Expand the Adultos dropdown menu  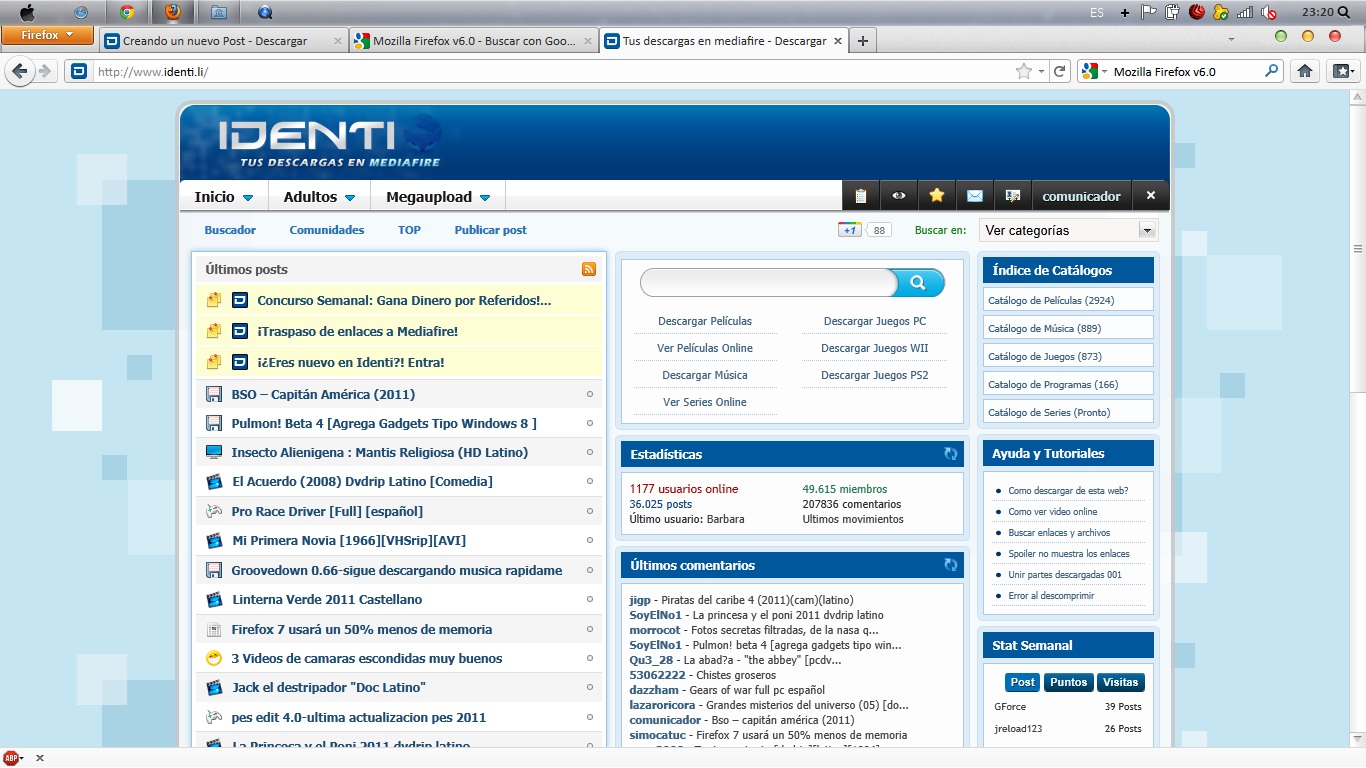[320, 197]
